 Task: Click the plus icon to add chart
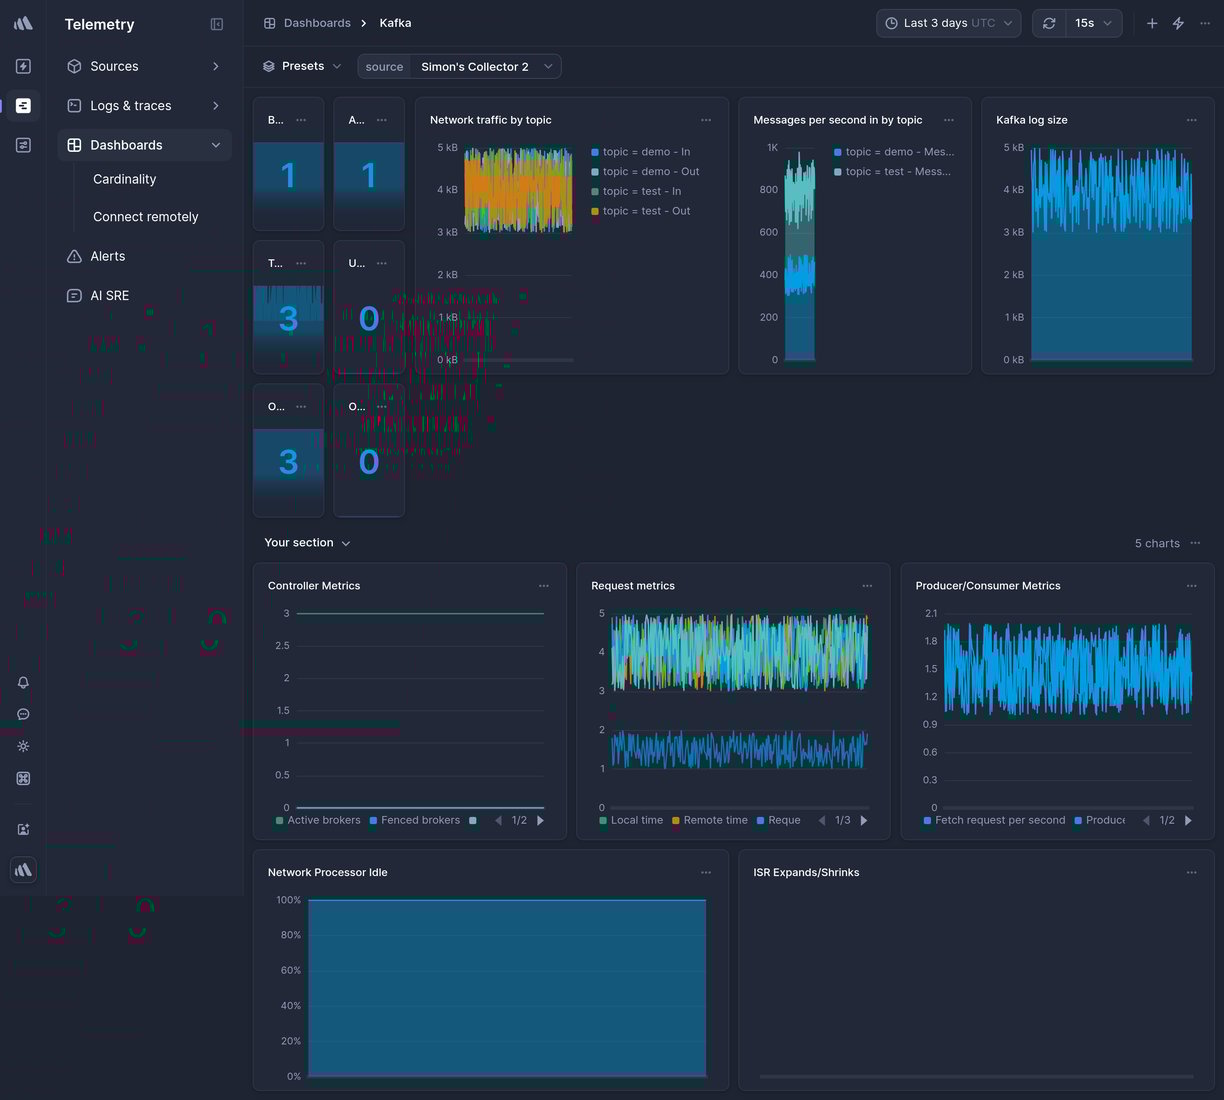[1152, 23]
